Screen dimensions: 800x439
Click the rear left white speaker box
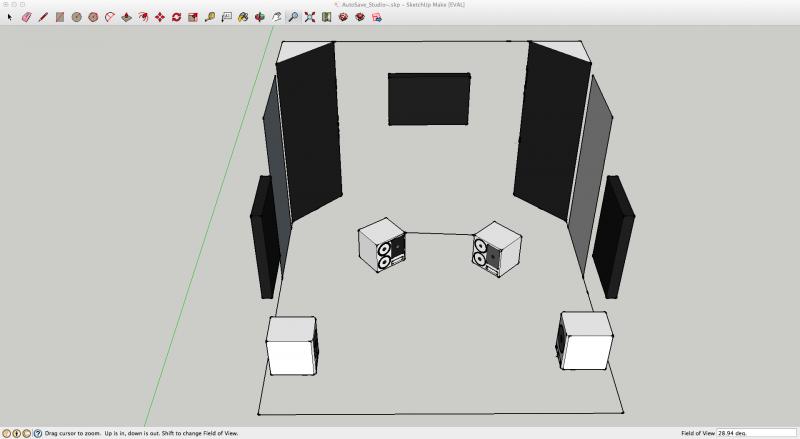[x=291, y=346]
